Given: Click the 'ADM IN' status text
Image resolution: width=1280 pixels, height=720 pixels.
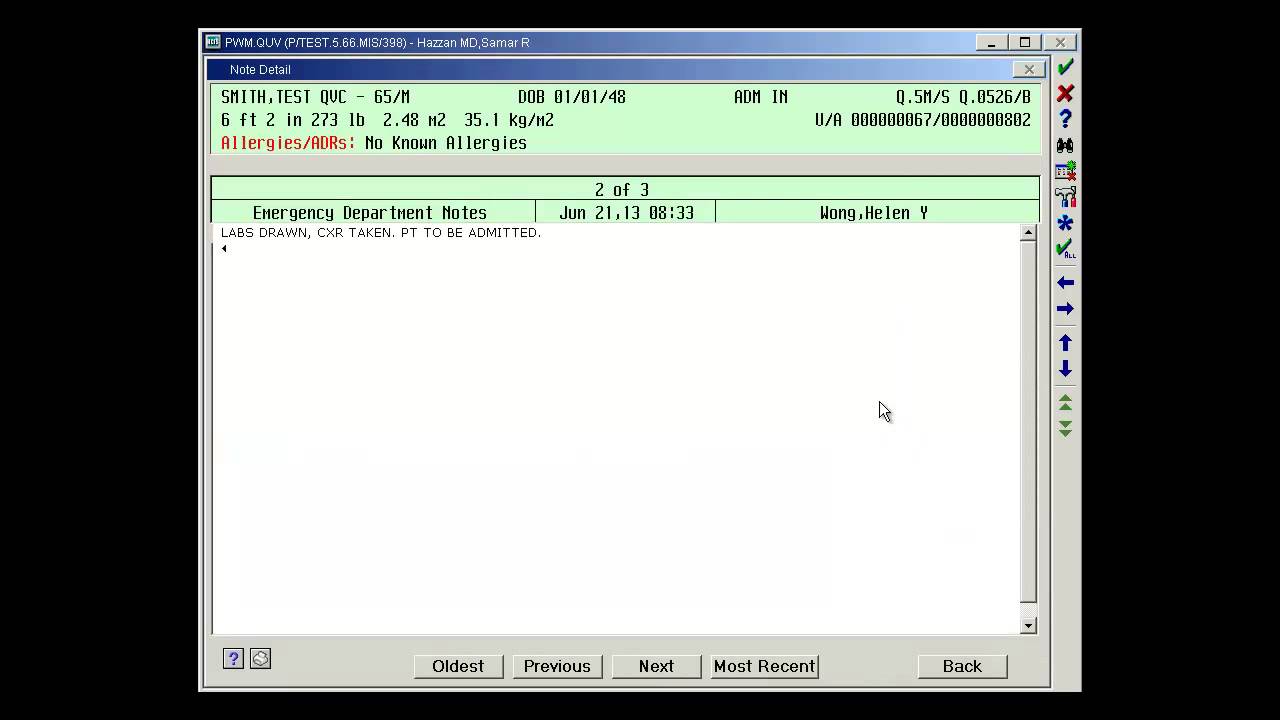Looking at the screenshot, I should pos(761,97).
